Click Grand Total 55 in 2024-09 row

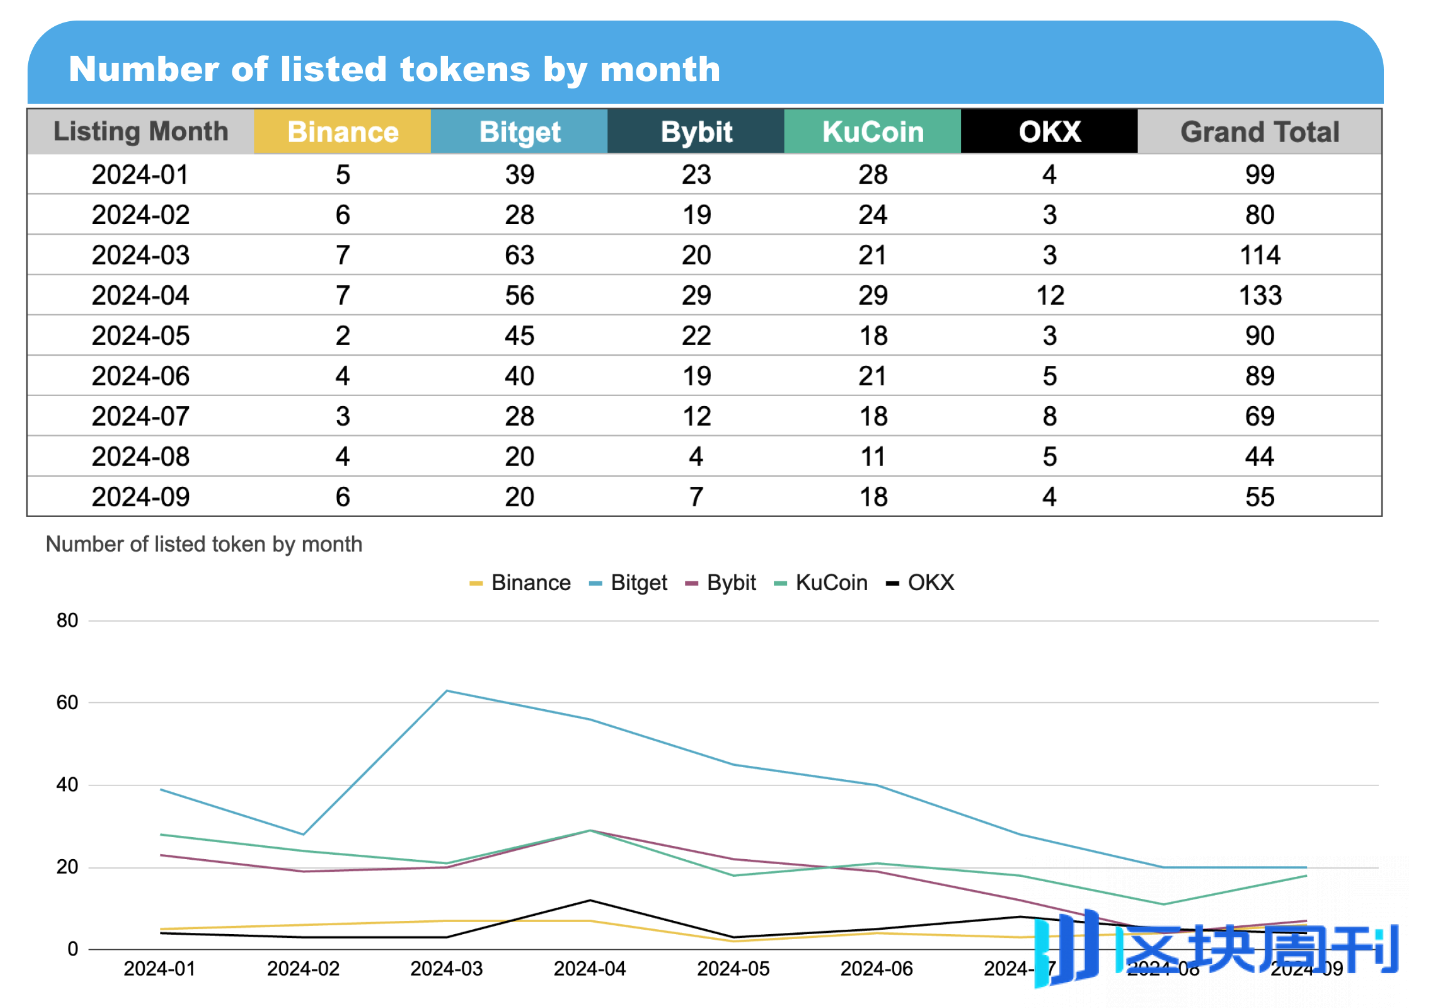(x=1260, y=497)
